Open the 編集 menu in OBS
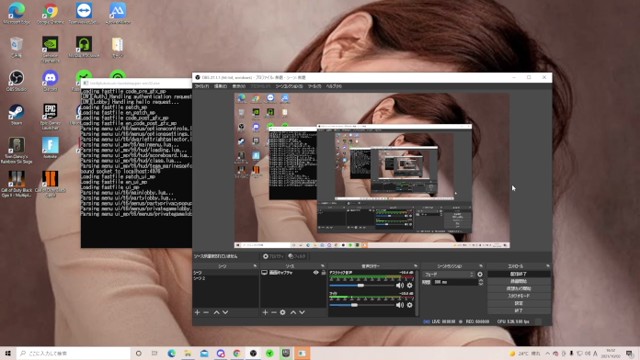Image resolution: width=640 pixels, height=360 pixels. [x=220, y=87]
